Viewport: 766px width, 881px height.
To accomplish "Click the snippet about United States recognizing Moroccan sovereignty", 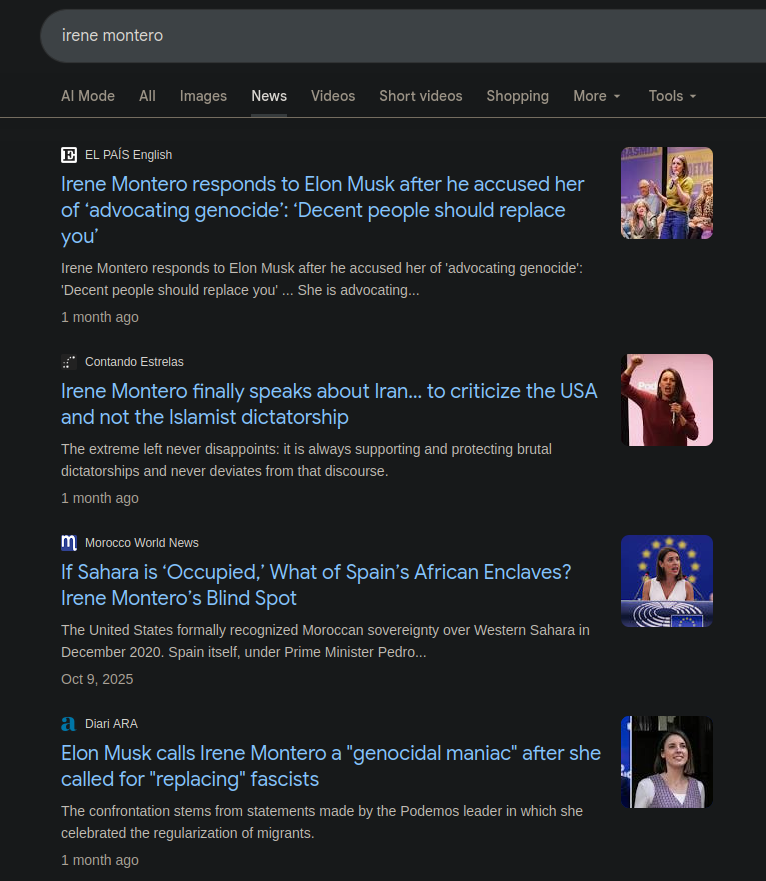I will (325, 641).
